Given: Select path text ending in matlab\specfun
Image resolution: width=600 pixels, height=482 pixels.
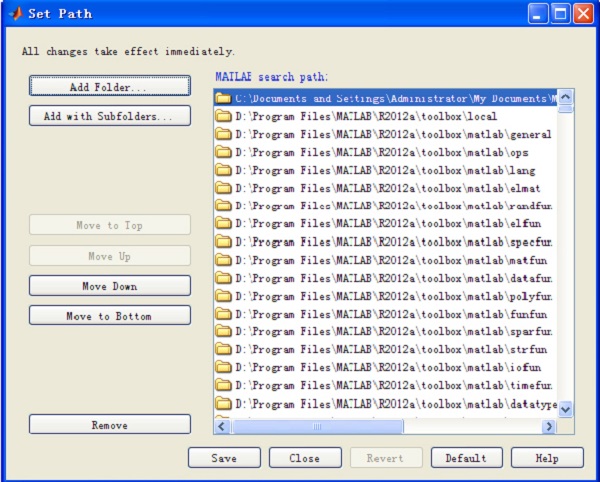Looking at the screenshot, I should pyautogui.click(x=394, y=242).
